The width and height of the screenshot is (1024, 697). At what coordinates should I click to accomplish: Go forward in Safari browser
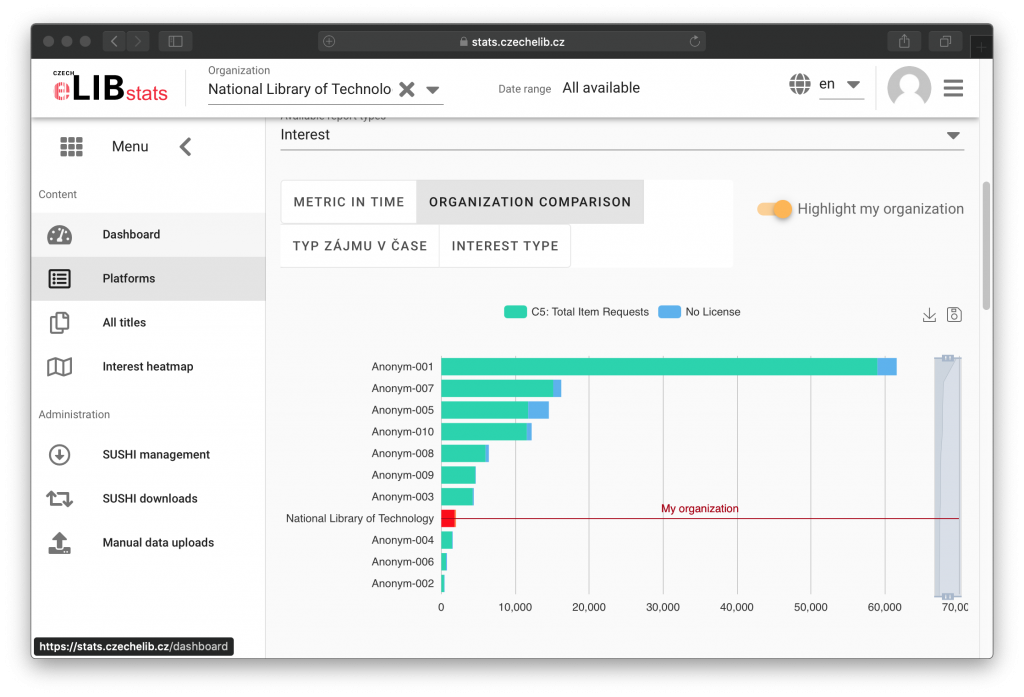coord(138,41)
